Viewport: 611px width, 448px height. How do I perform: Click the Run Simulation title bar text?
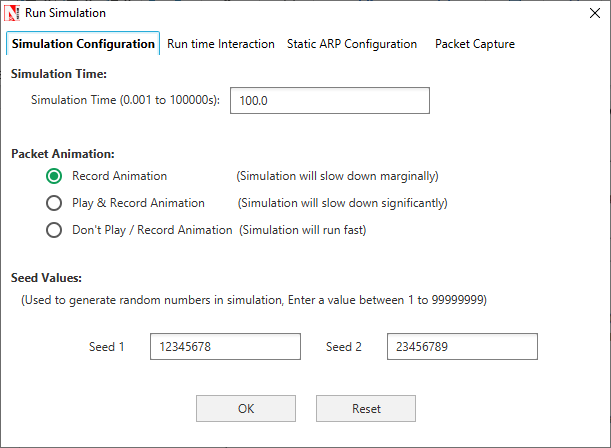point(65,13)
